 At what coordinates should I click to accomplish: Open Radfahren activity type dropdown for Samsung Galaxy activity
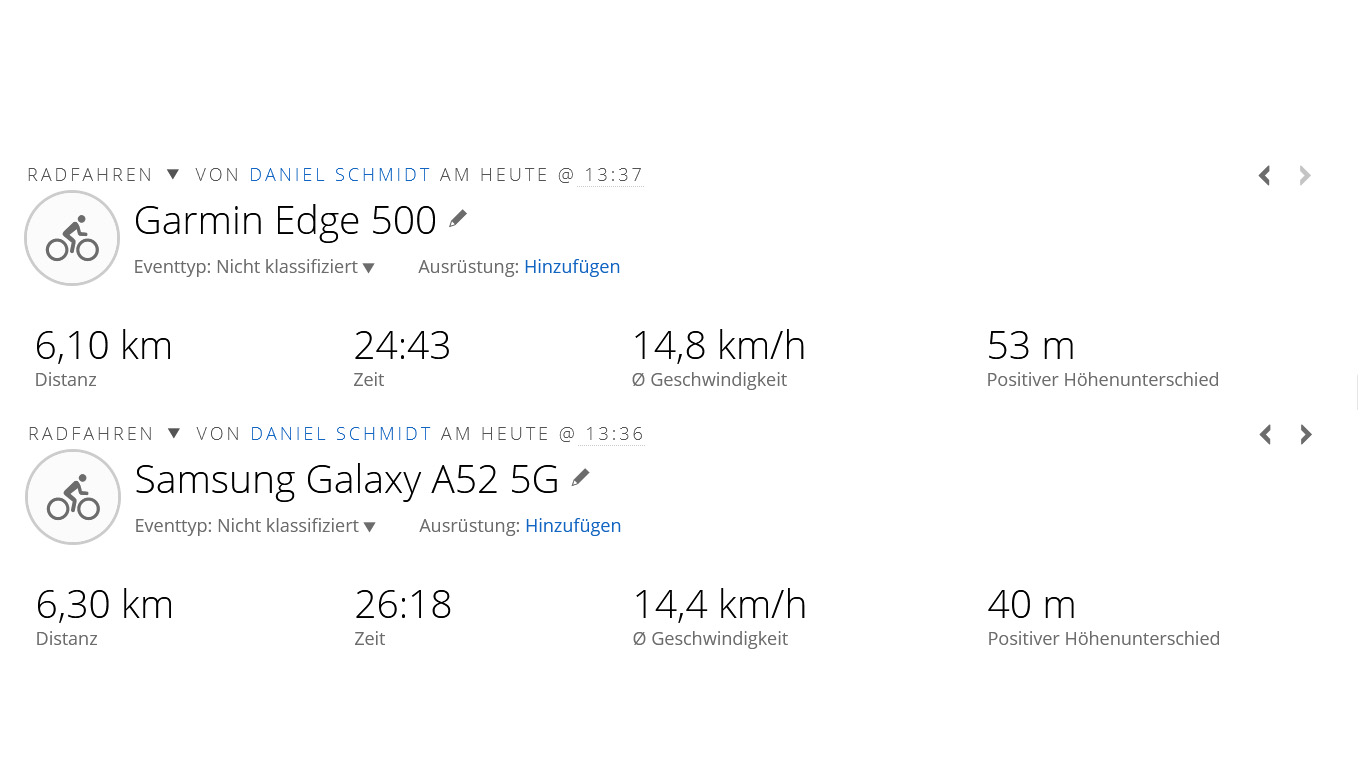pyautogui.click(x=174, y=434)
